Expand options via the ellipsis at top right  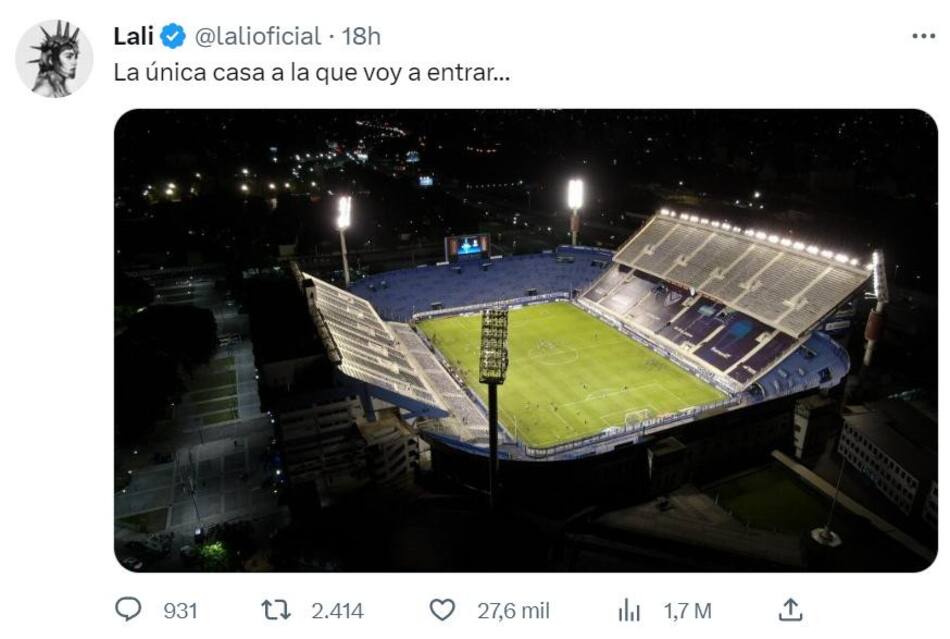point(922,33)
